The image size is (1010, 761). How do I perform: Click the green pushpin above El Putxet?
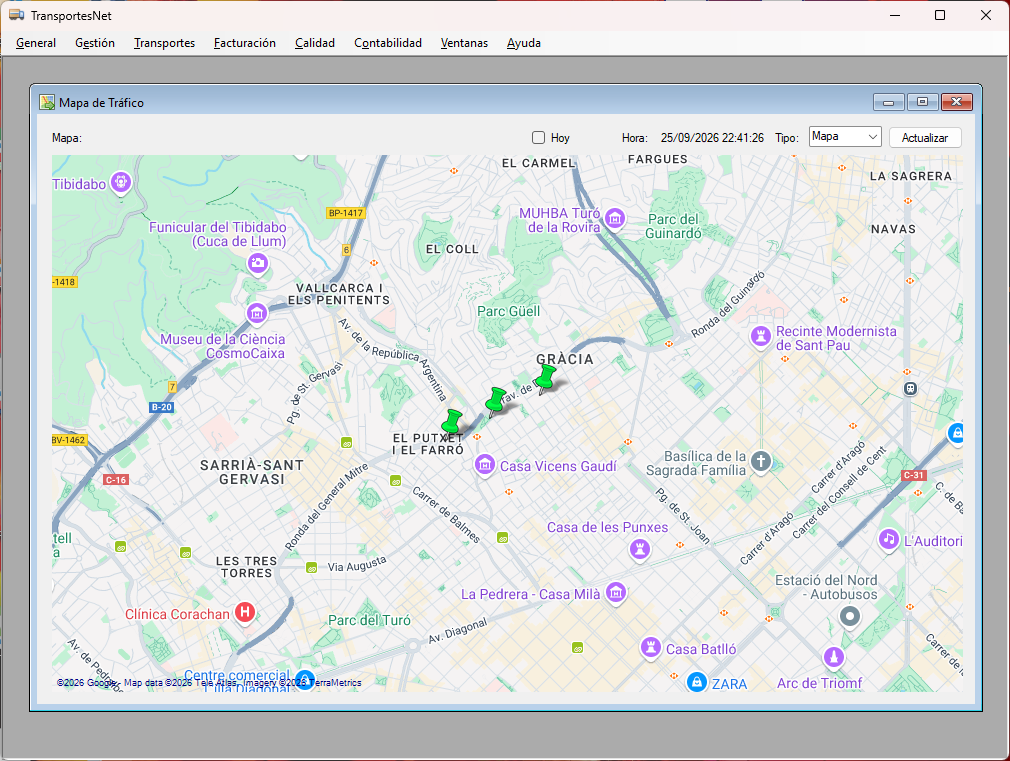point(452,423)
